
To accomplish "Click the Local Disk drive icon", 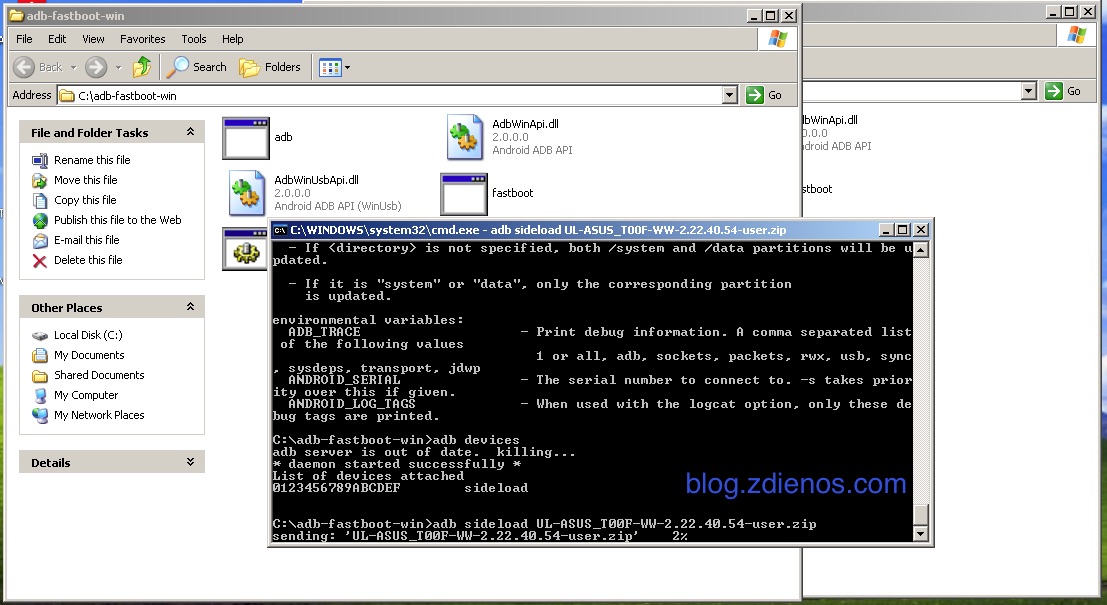I will coord(40,335).
